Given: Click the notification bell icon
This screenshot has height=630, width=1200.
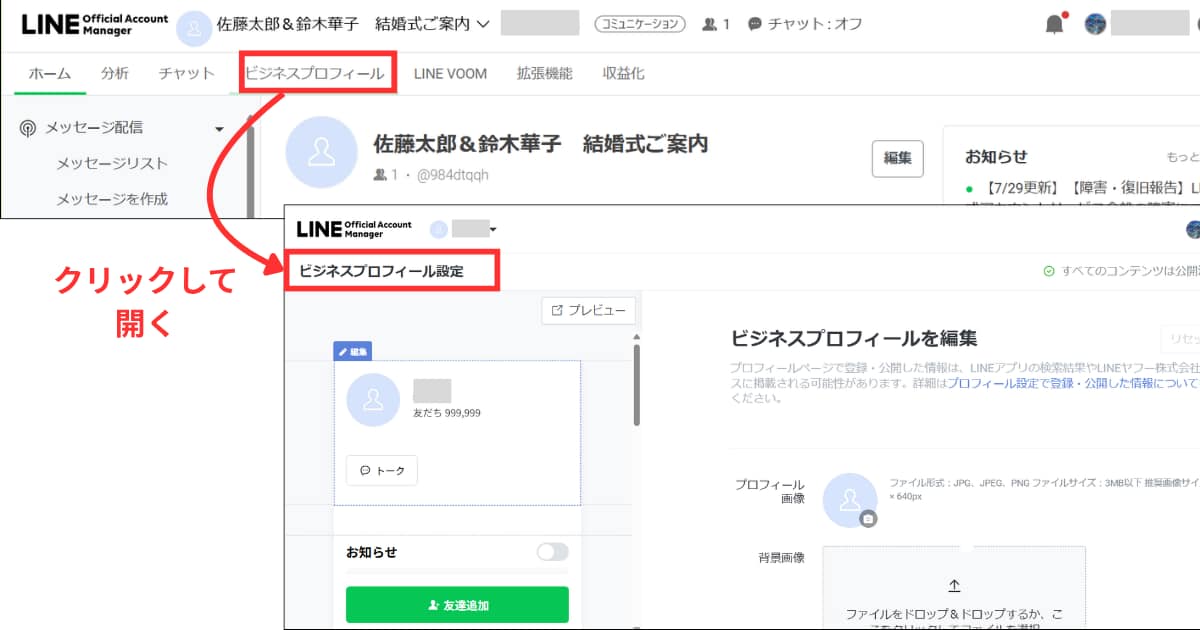Looking at the screenshot, I should tap(1054, 24).
